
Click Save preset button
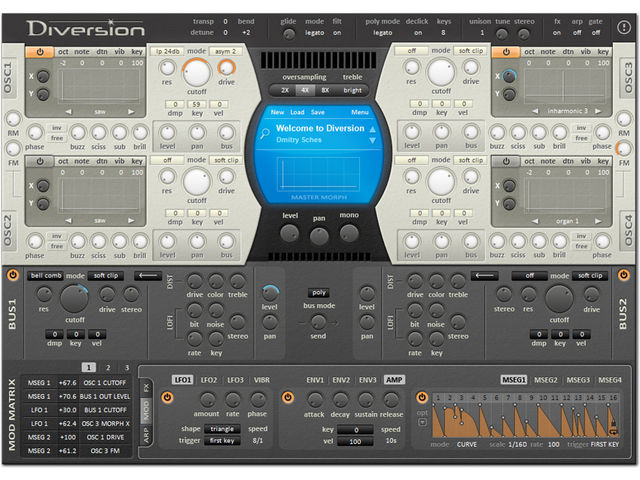(x=318, y=112)
